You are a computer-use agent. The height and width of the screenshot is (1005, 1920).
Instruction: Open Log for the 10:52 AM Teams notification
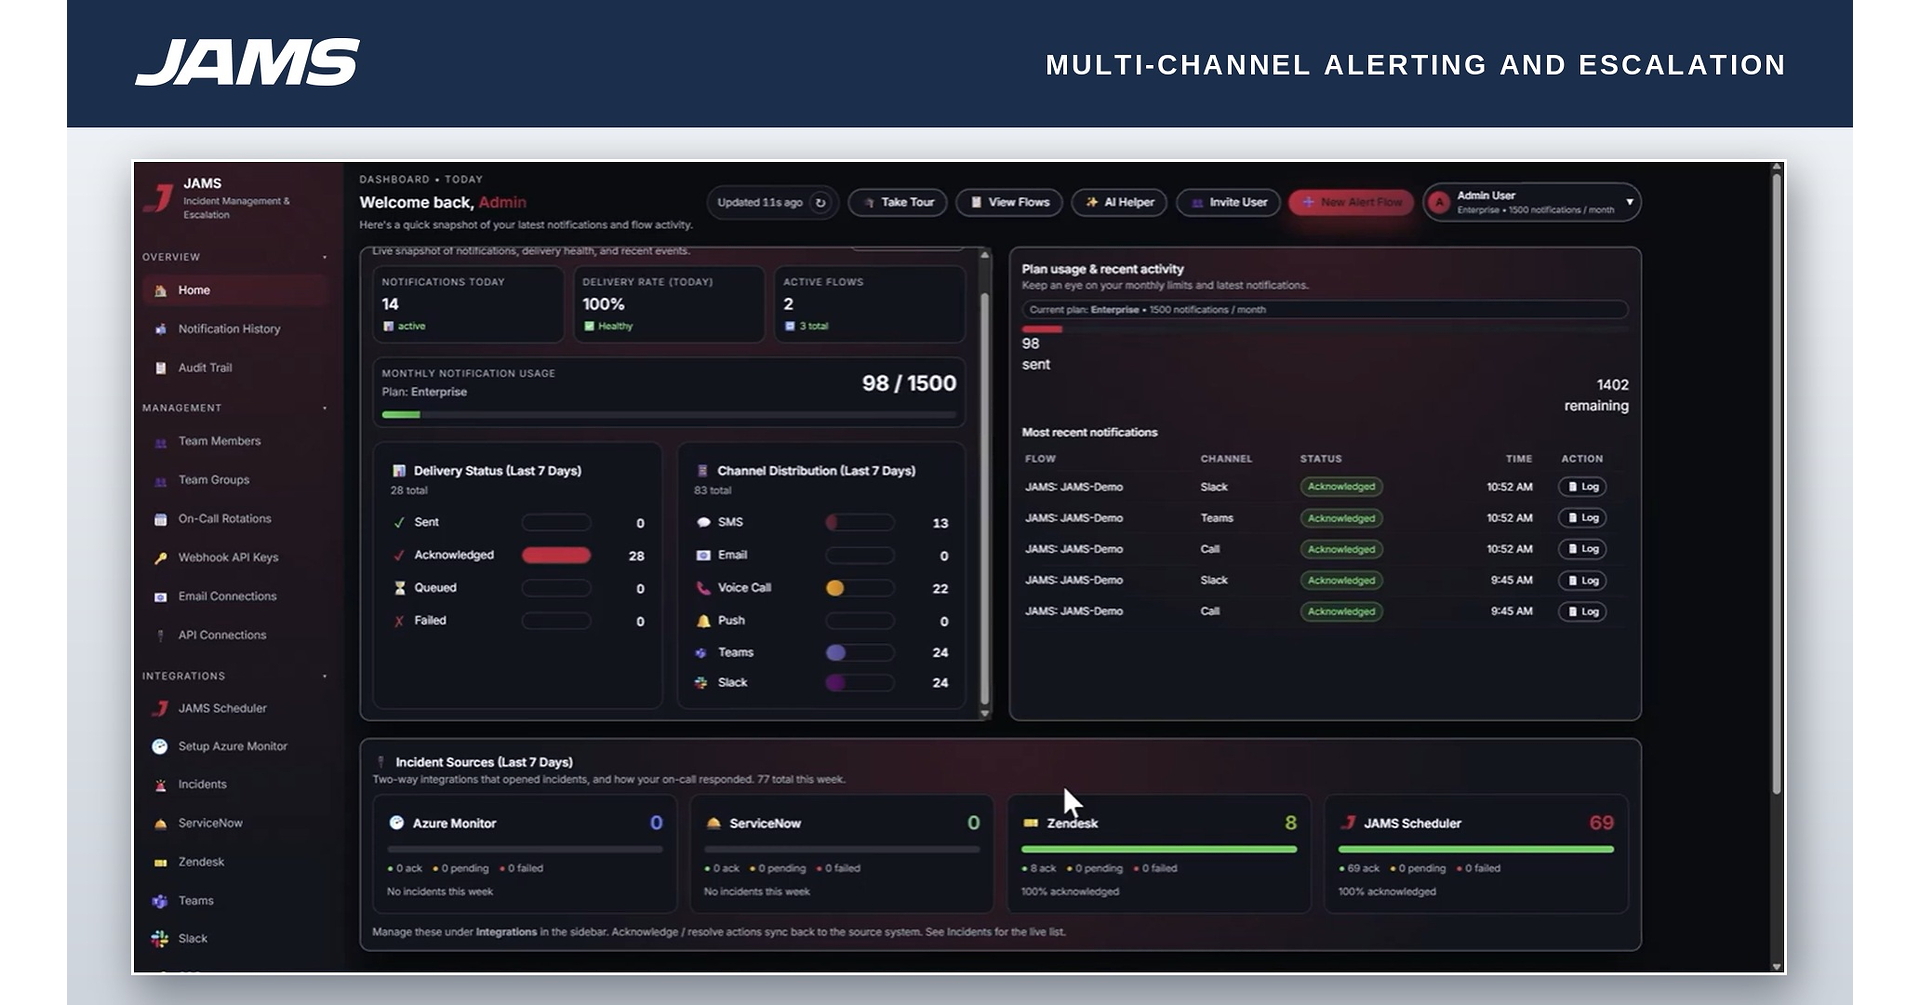click(1582, 518)
